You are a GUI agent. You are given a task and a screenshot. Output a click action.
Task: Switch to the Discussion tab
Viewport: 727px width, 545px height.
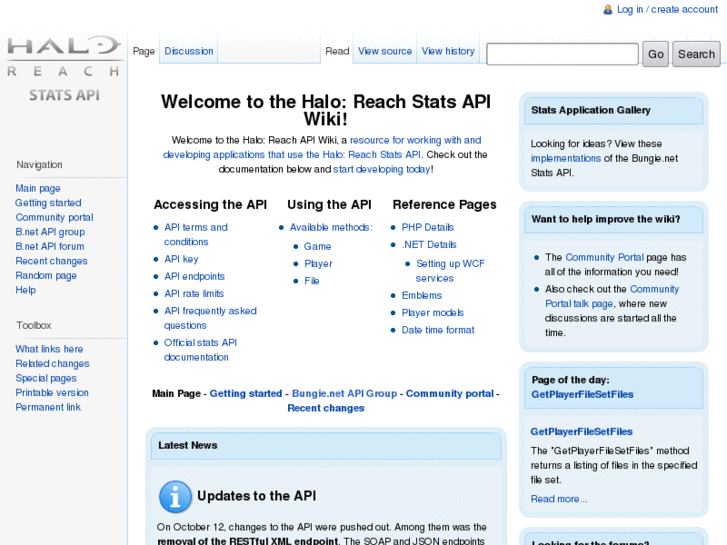click(189, 51)
